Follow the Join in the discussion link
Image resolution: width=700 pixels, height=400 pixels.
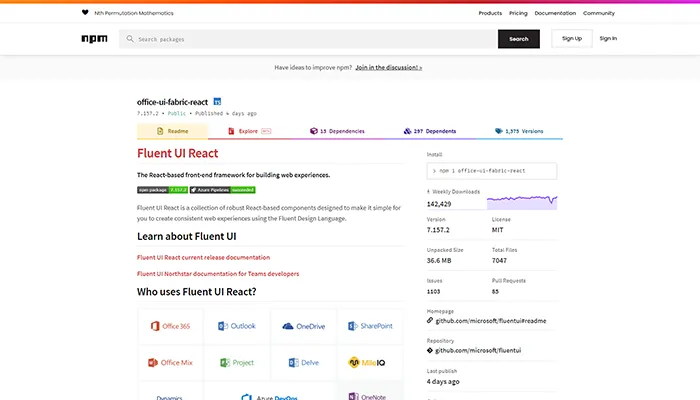point(389,67)
